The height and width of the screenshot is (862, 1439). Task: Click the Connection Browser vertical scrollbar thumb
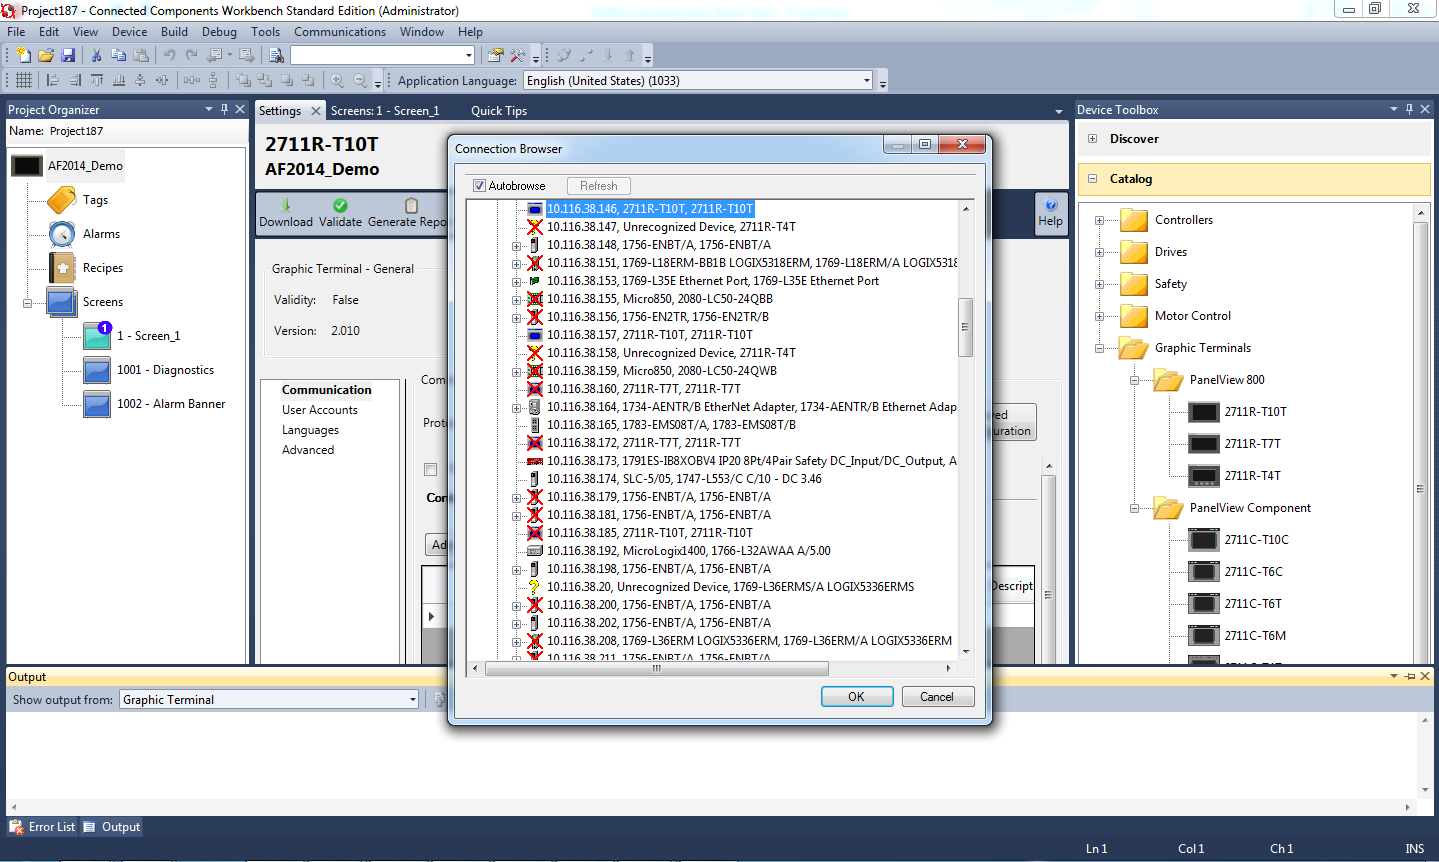click(965, 327)
